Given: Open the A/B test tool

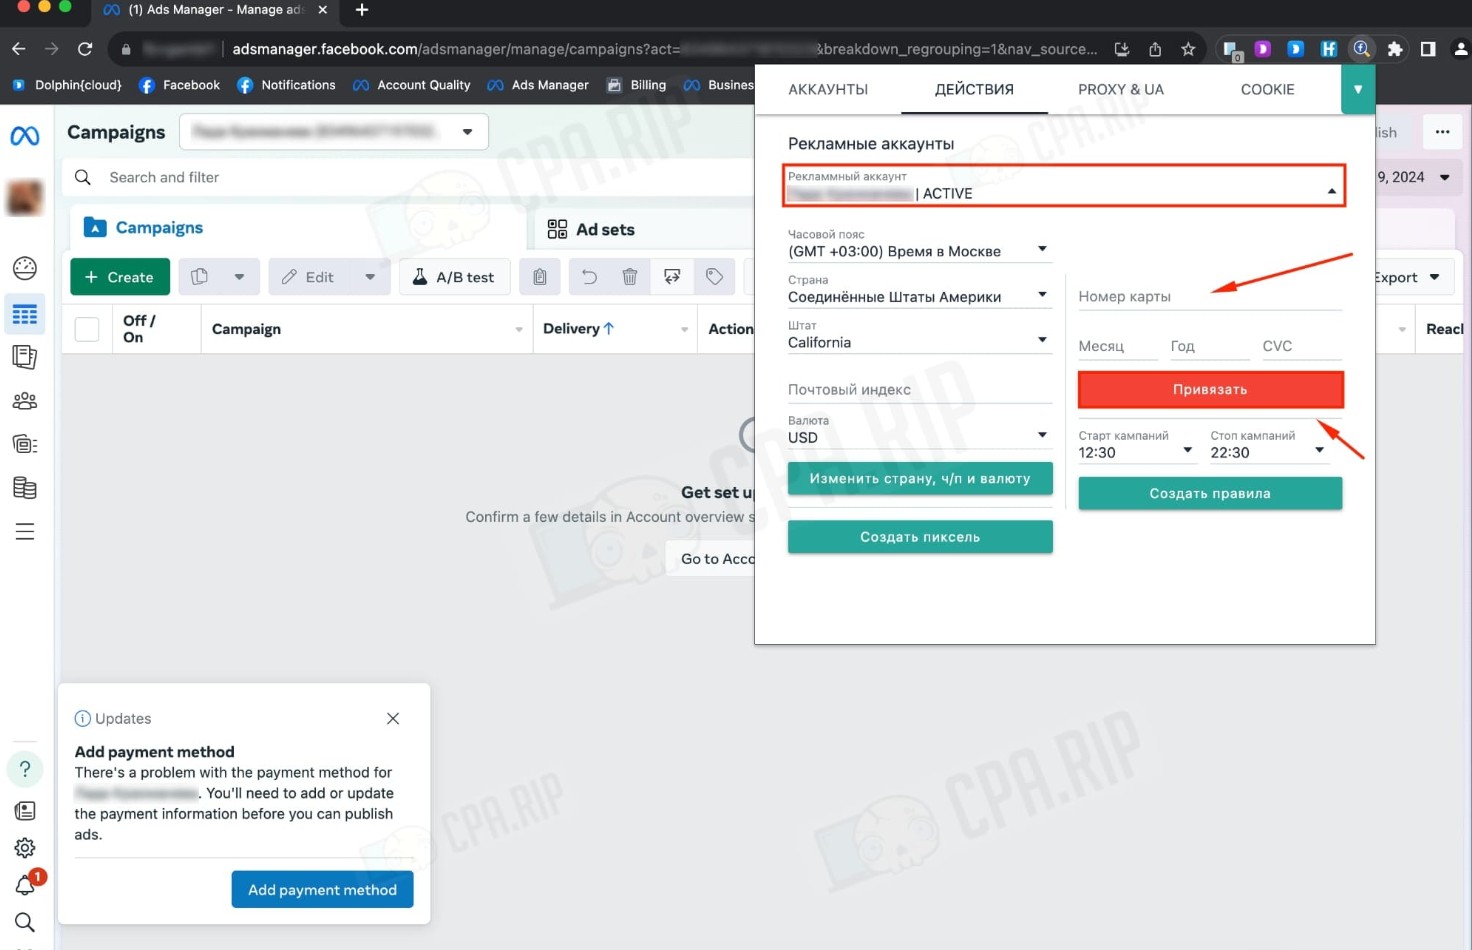Looking at the screenshot, I should coord(454,277).
